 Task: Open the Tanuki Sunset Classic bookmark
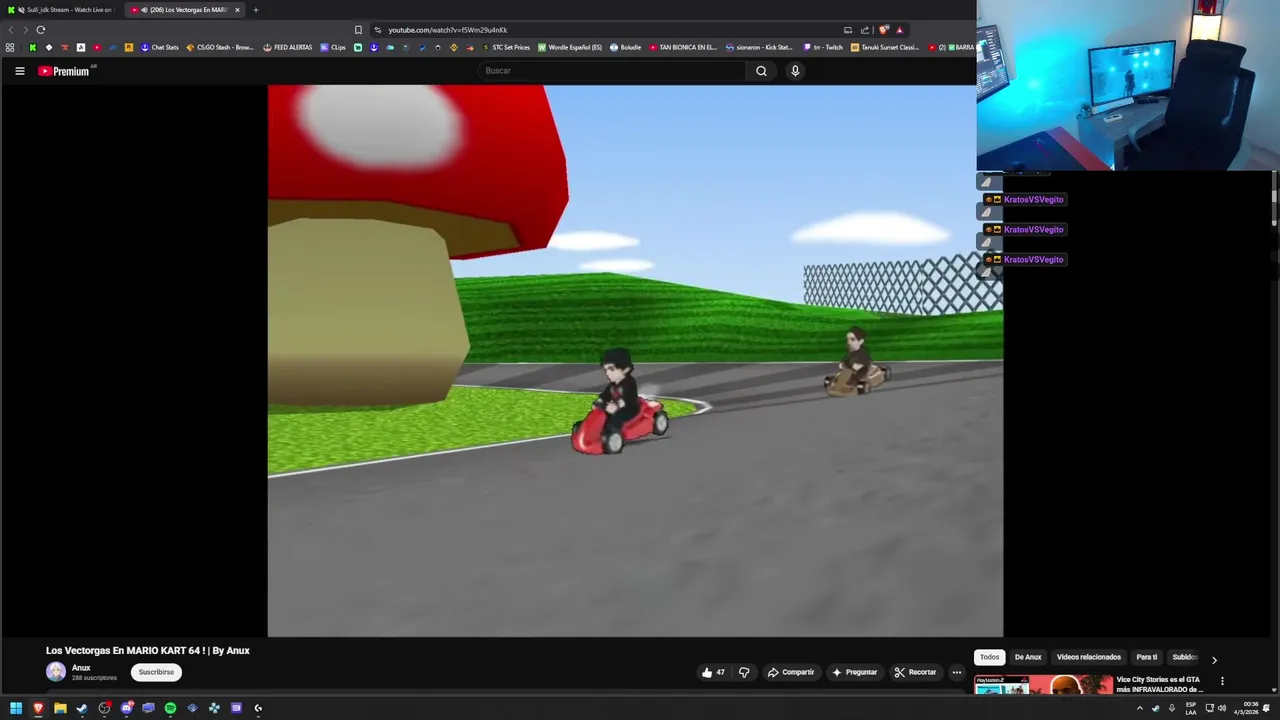(885, 47)
